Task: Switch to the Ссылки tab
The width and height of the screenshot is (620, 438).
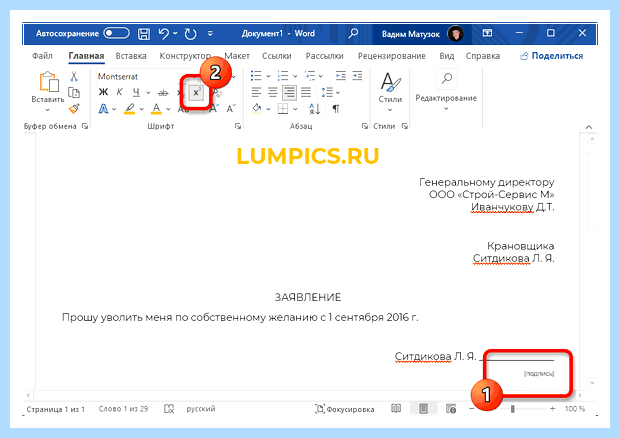Action: click(277, 56)
